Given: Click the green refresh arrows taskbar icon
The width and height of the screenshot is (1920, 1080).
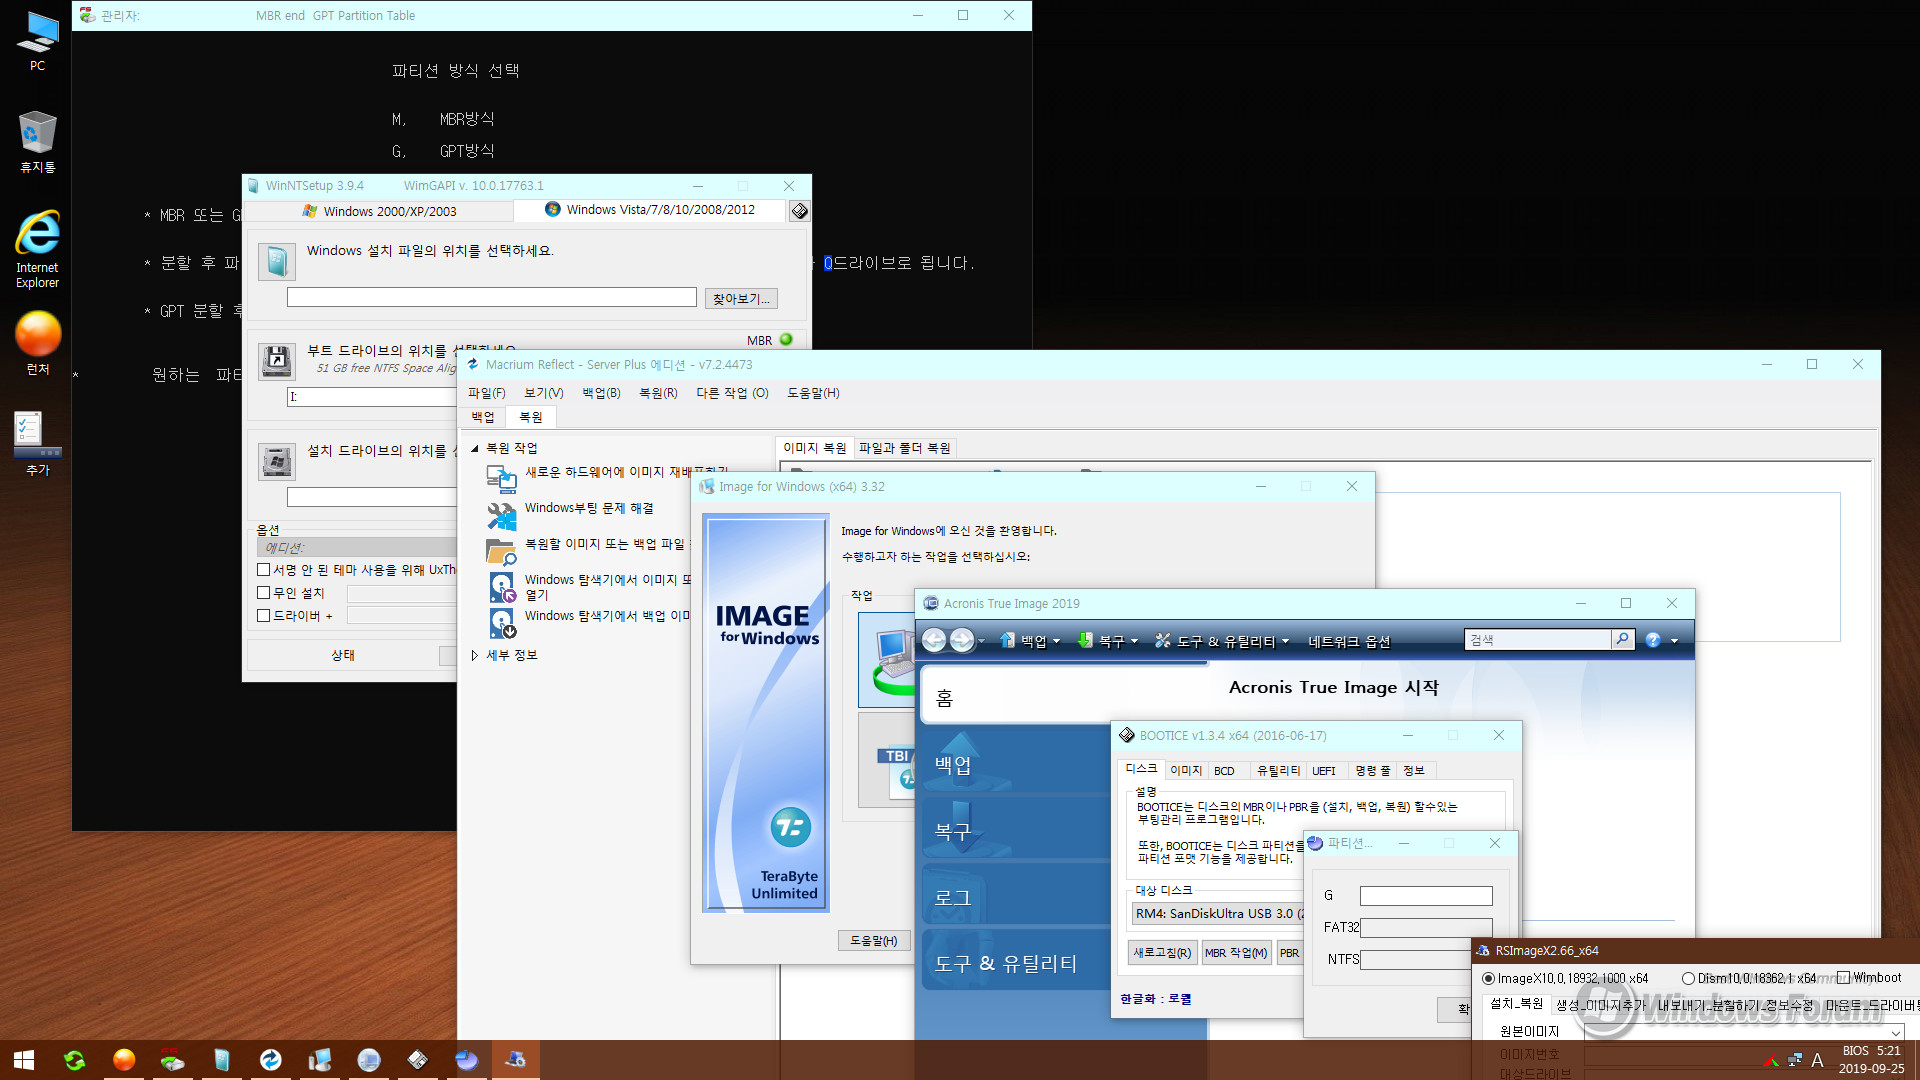Looking at the screenshot, I should click(74, 1060).
